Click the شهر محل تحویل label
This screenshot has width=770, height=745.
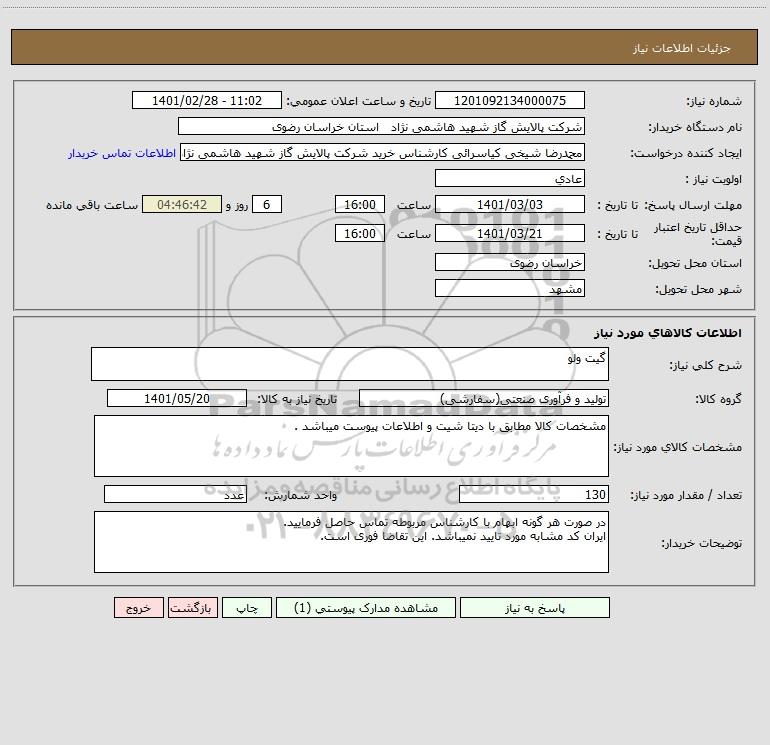click(698, 289)
